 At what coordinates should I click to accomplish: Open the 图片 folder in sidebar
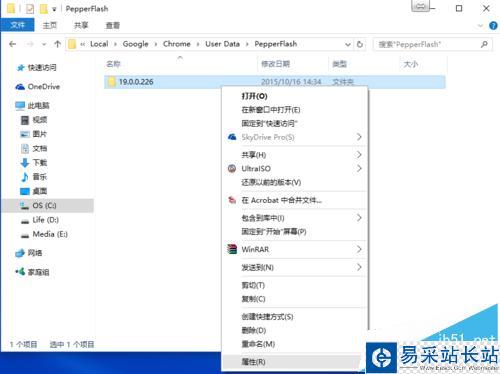(x=34, y=134)
